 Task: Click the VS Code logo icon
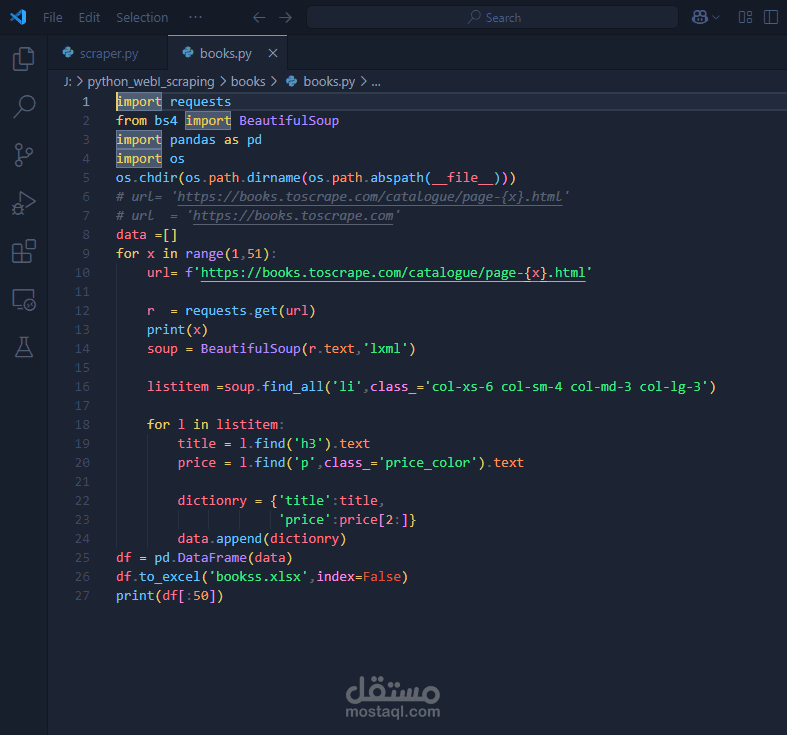click(18, 17)
